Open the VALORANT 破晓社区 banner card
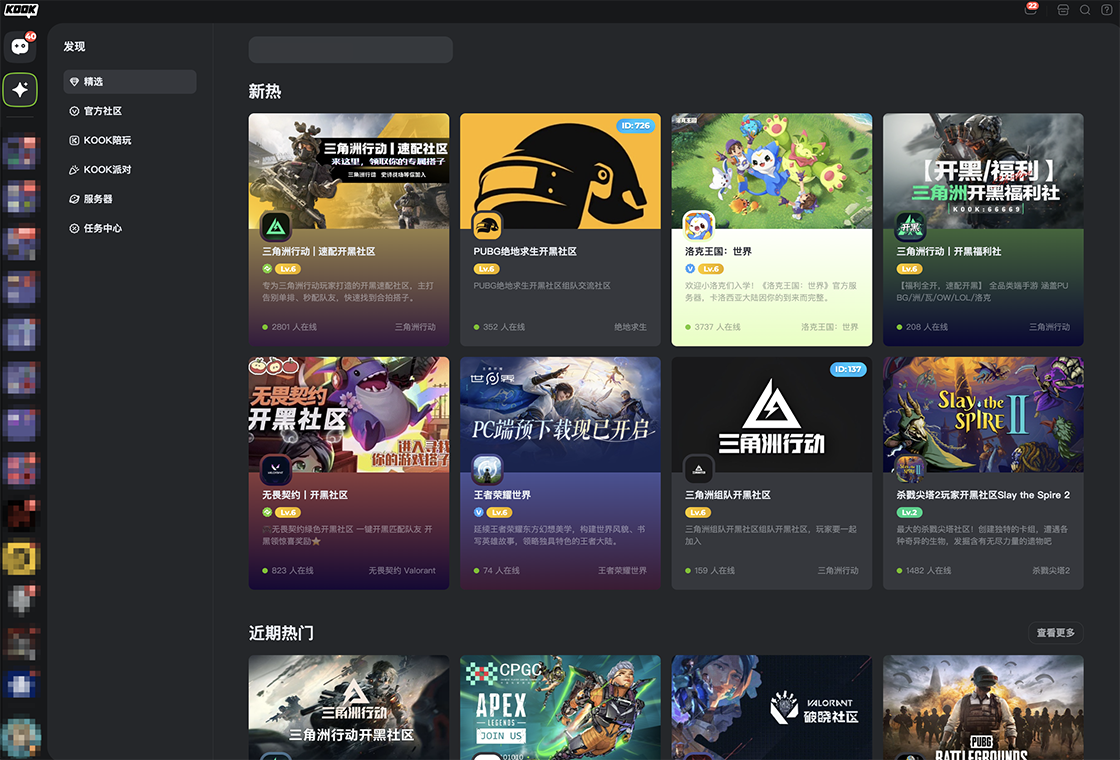The height and width of the screenshot is (760, 1120). point(771,707)
